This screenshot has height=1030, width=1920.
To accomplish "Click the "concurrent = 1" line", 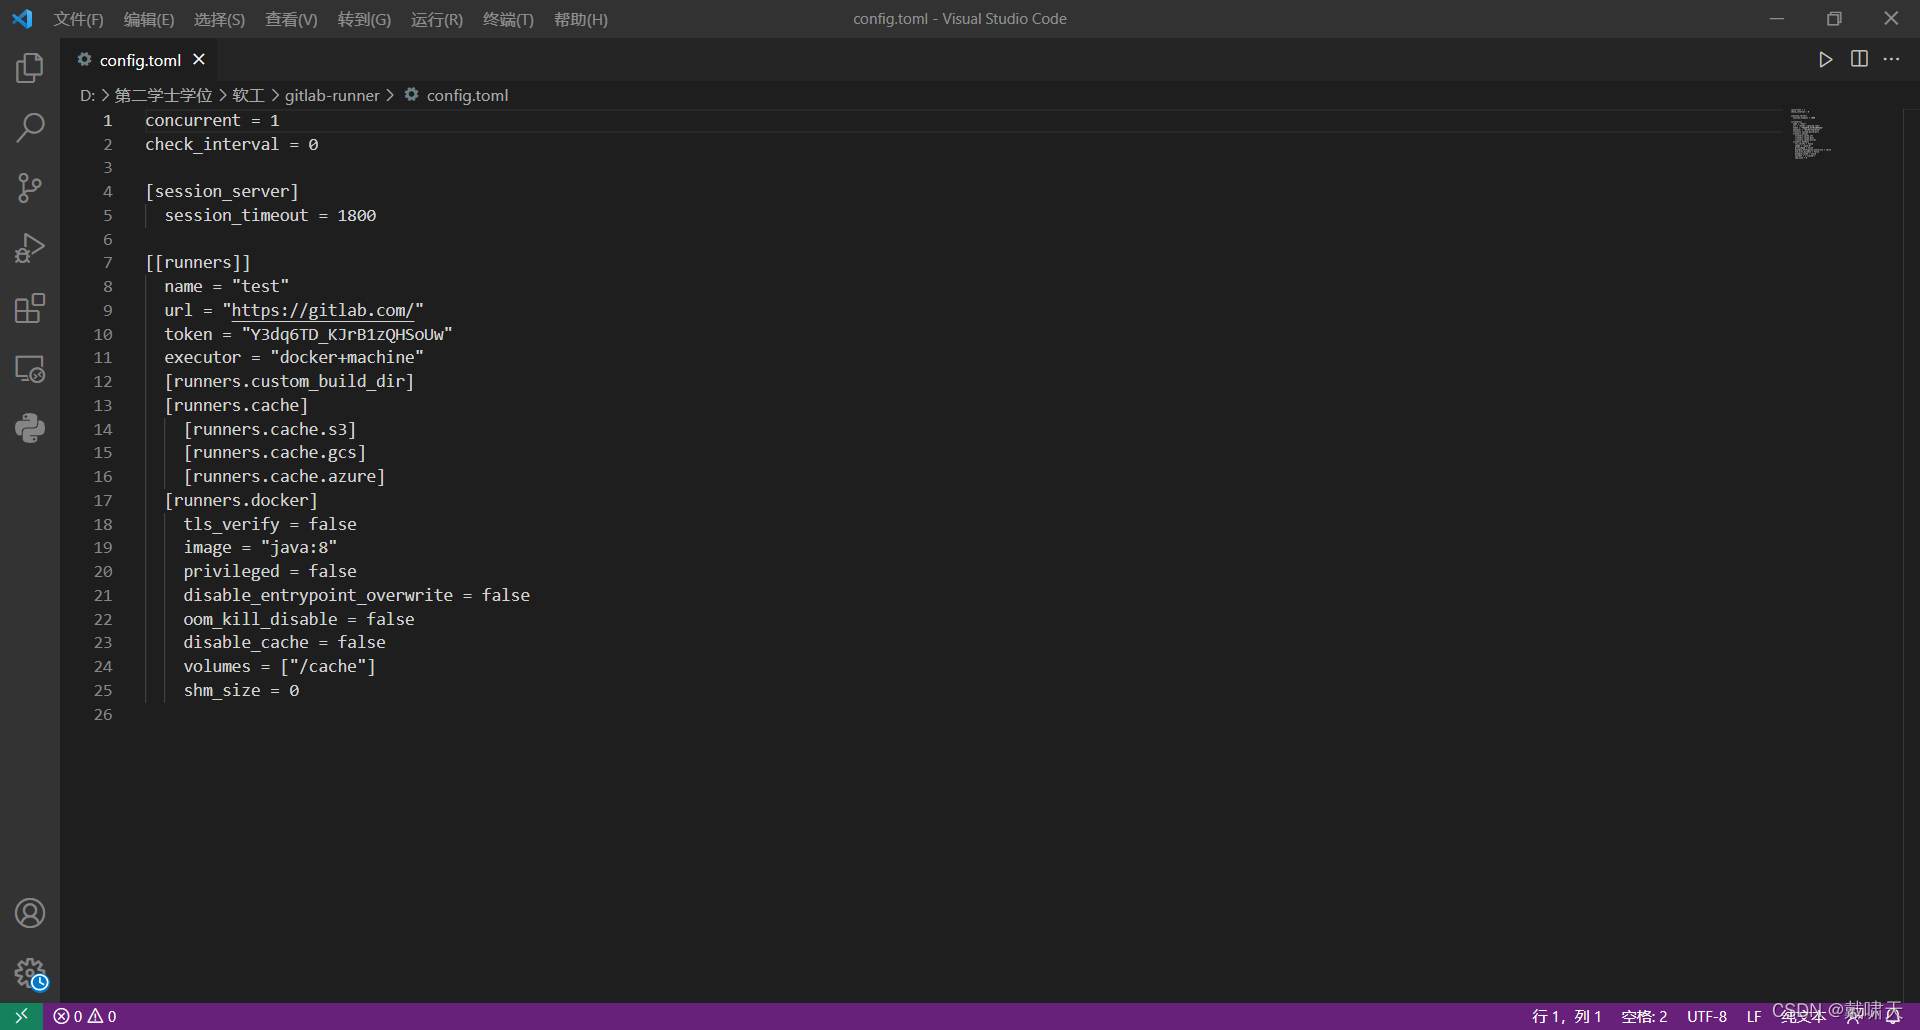I will tap(212, 120).
